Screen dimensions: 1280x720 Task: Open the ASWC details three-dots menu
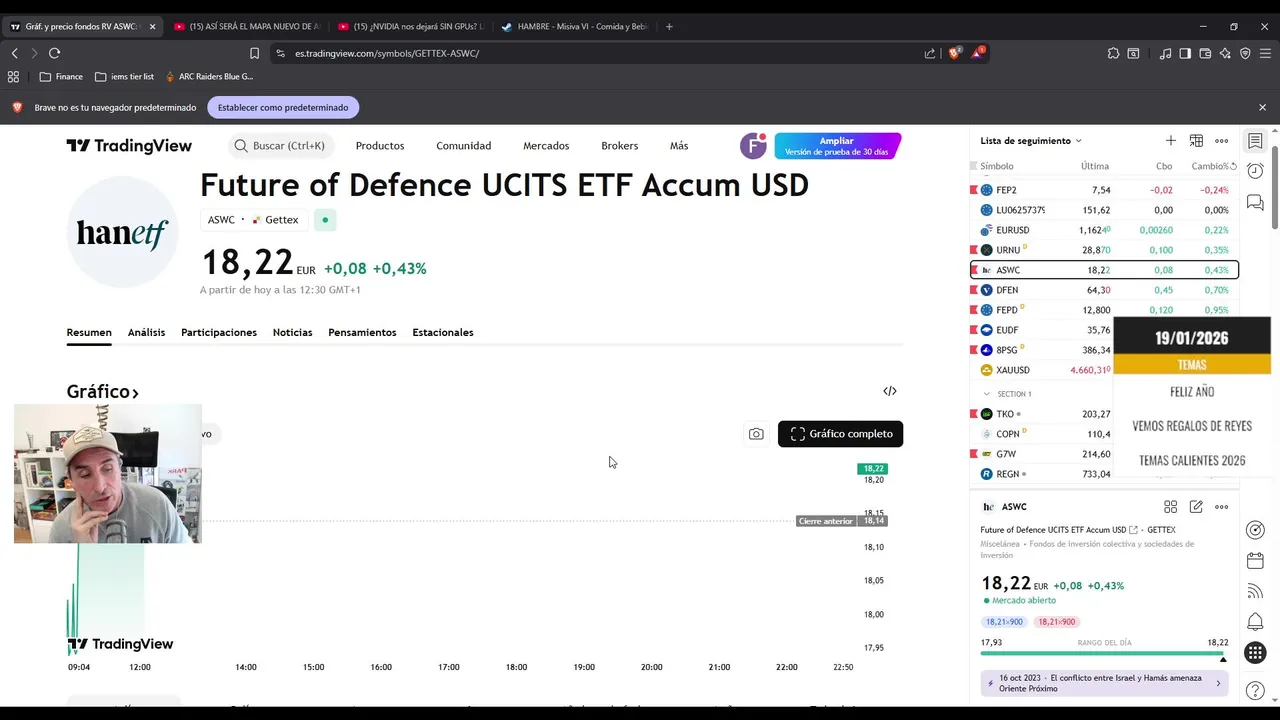pos(1222,507)
